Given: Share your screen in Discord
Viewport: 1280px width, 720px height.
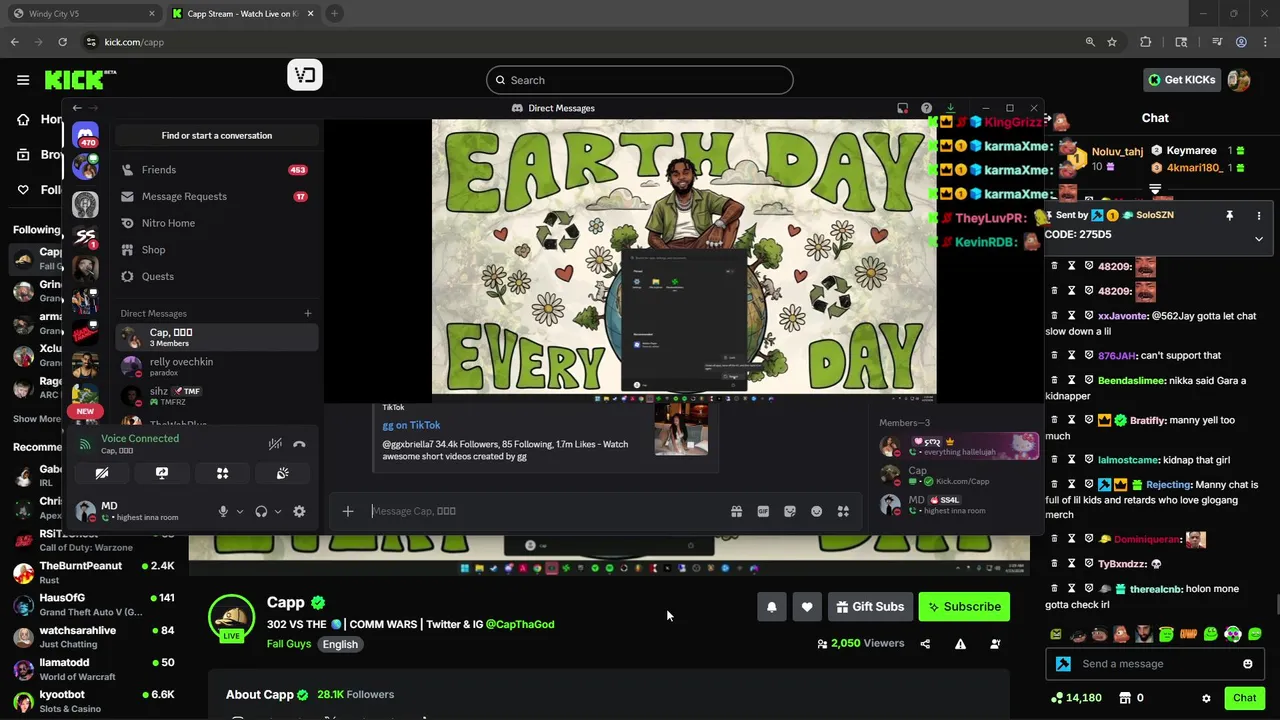Looking at the screenshot, I should click(x=162, y=473).
